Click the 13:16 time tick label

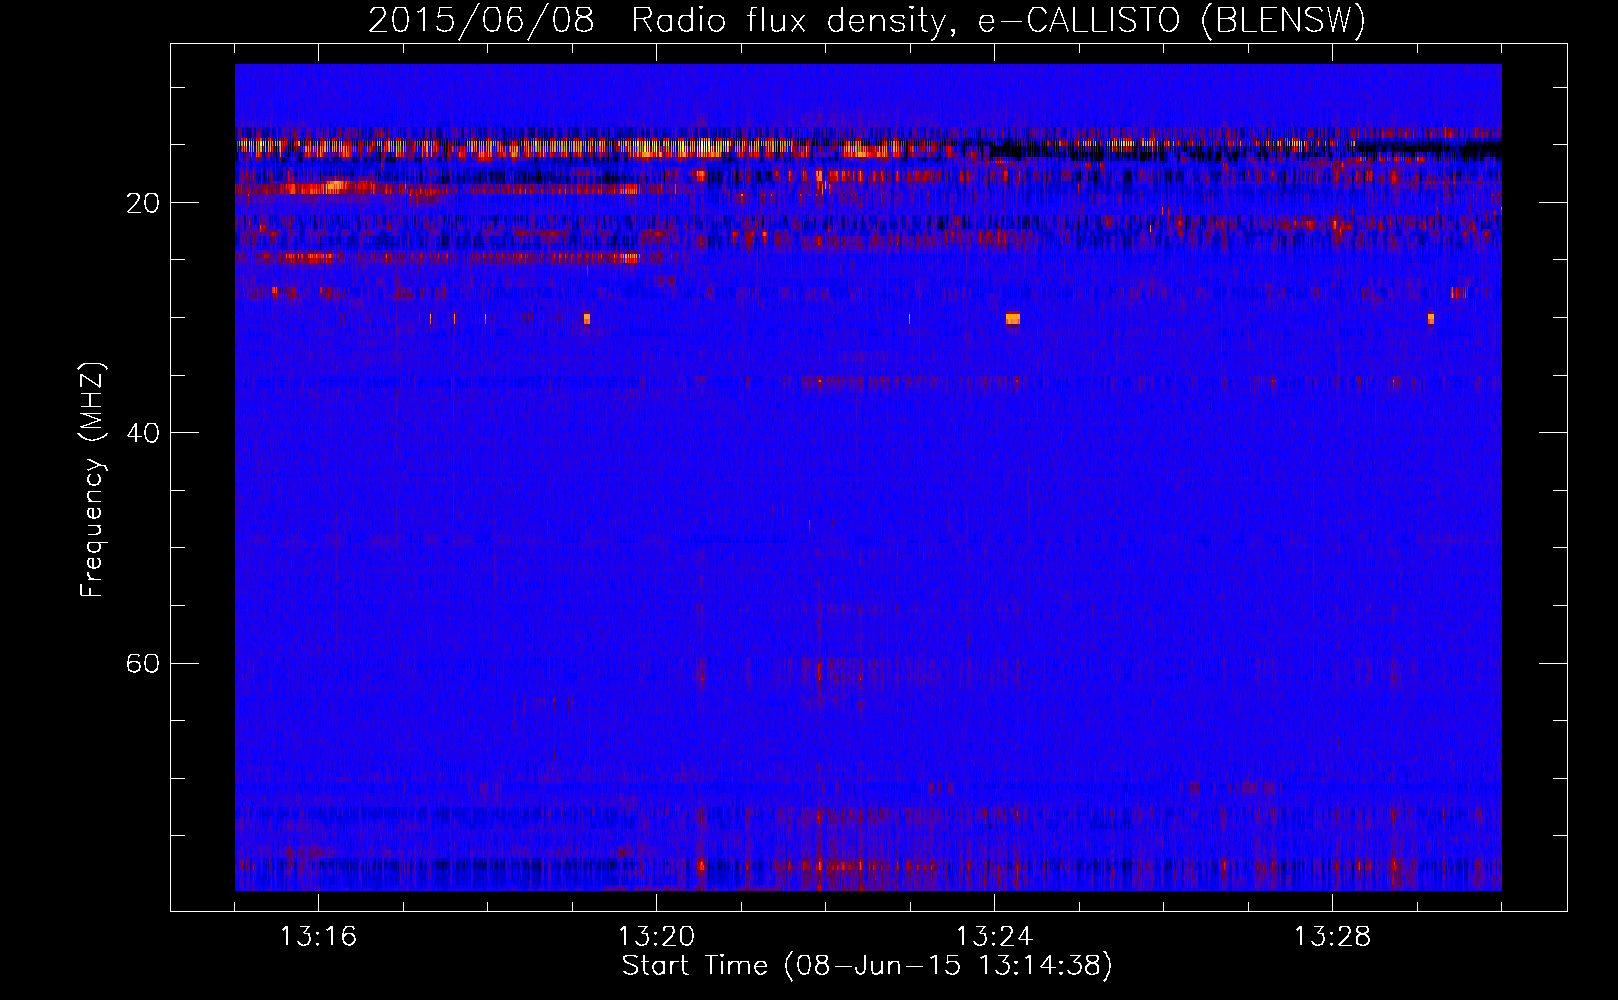(x=318, y=937)
